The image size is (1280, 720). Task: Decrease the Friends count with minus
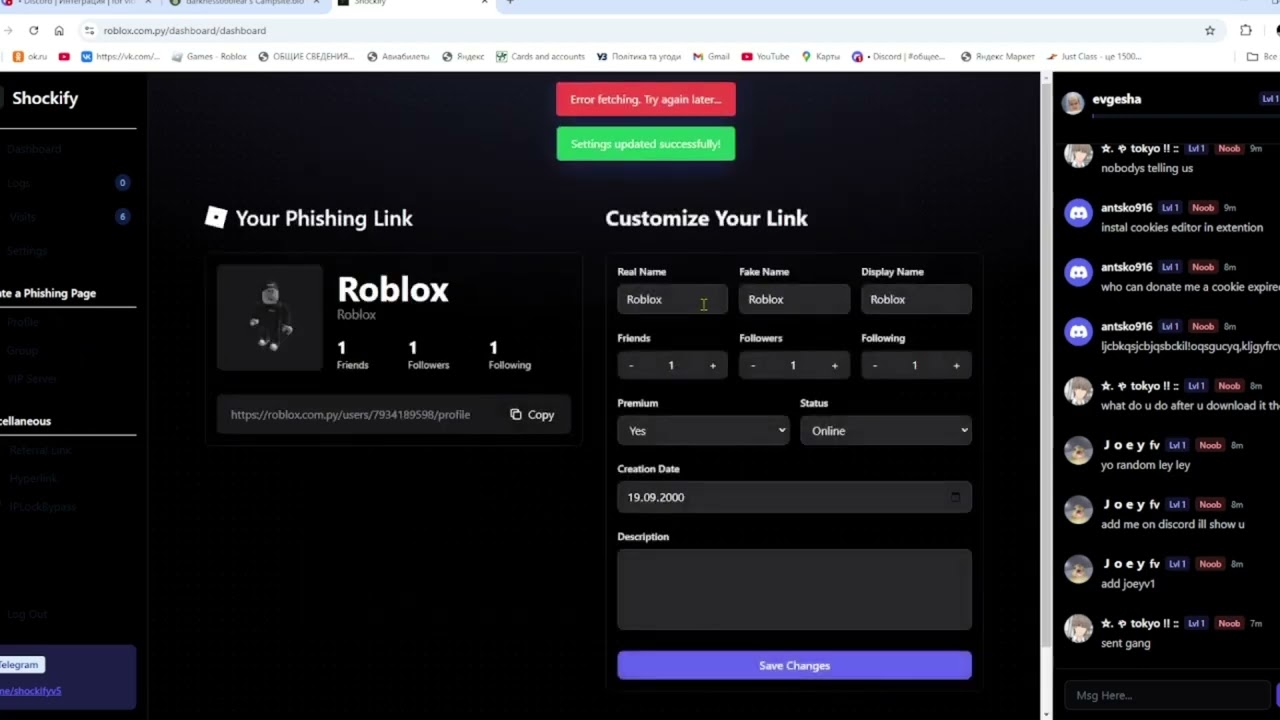click(631, 366)
